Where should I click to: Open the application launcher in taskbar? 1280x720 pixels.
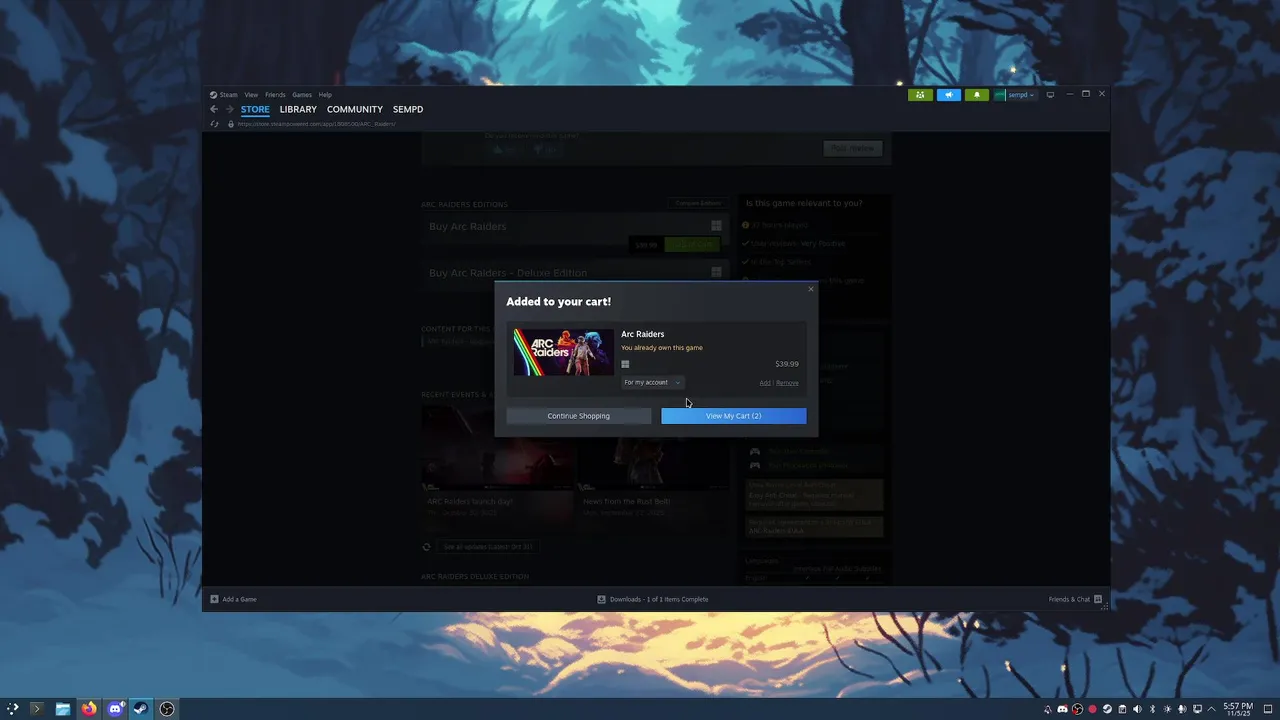[x=12, y=709]
